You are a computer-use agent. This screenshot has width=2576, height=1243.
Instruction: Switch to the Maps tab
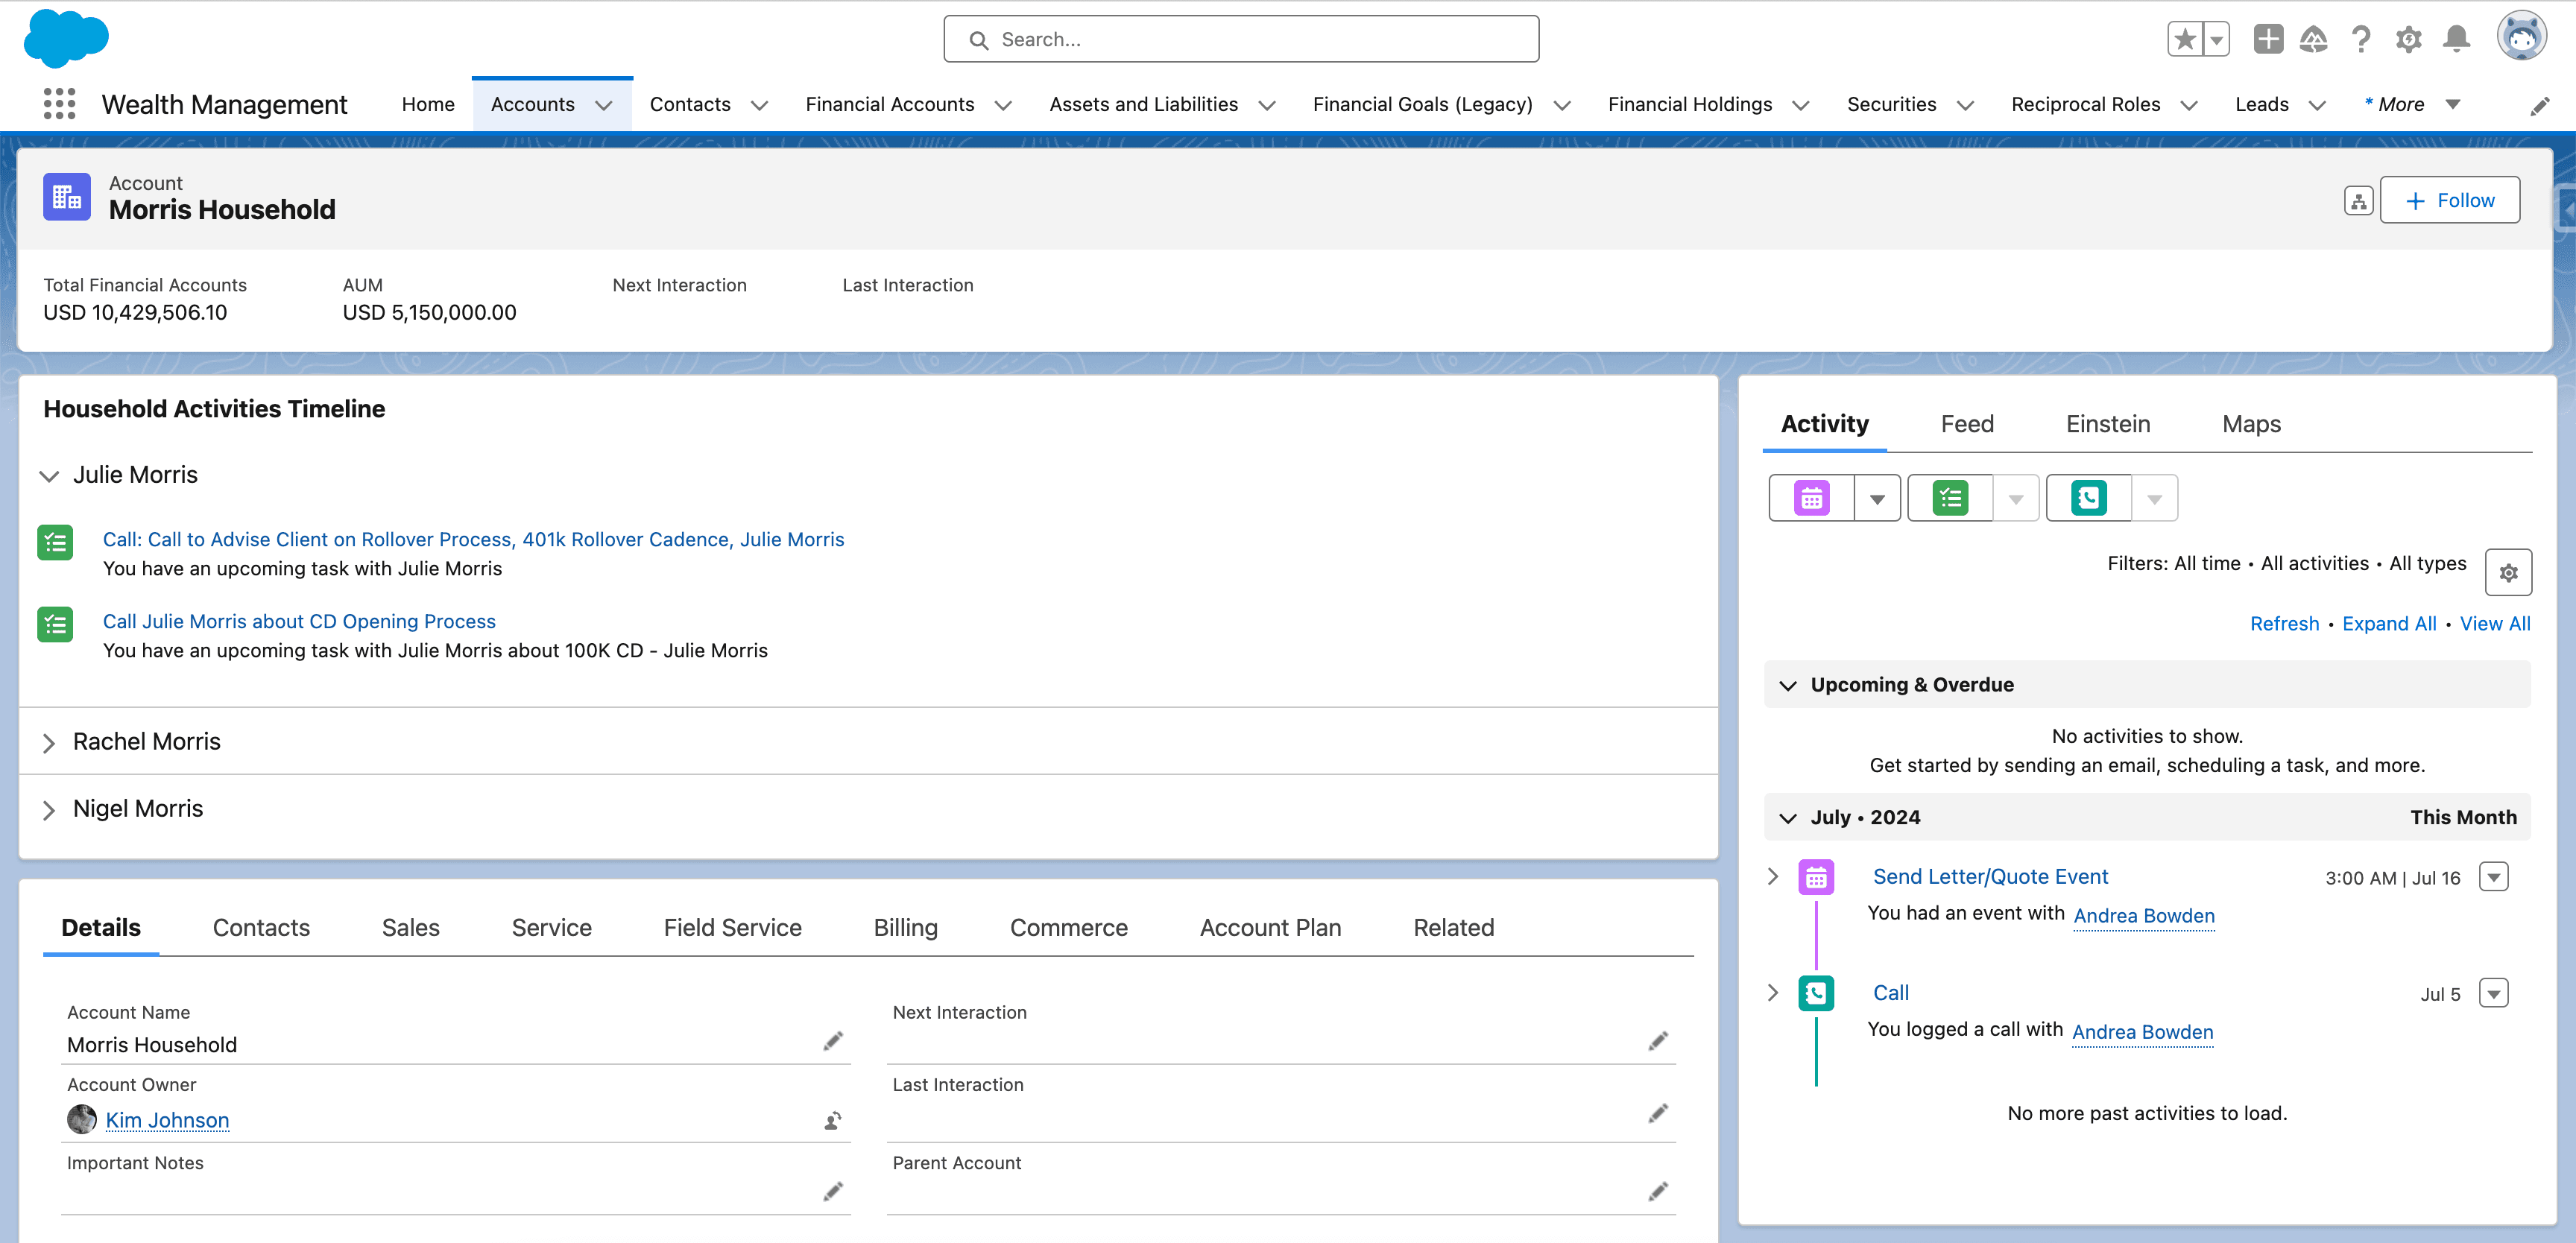[x=2251, y=424]
